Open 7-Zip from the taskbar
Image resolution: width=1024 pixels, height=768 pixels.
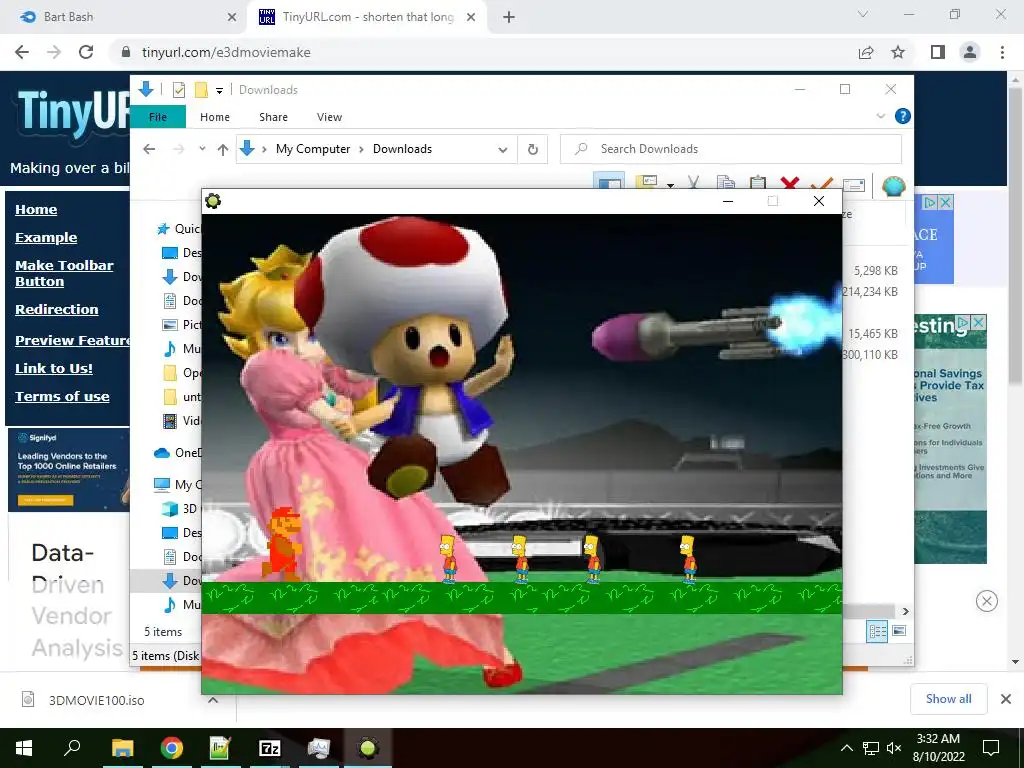pos(270,748)
